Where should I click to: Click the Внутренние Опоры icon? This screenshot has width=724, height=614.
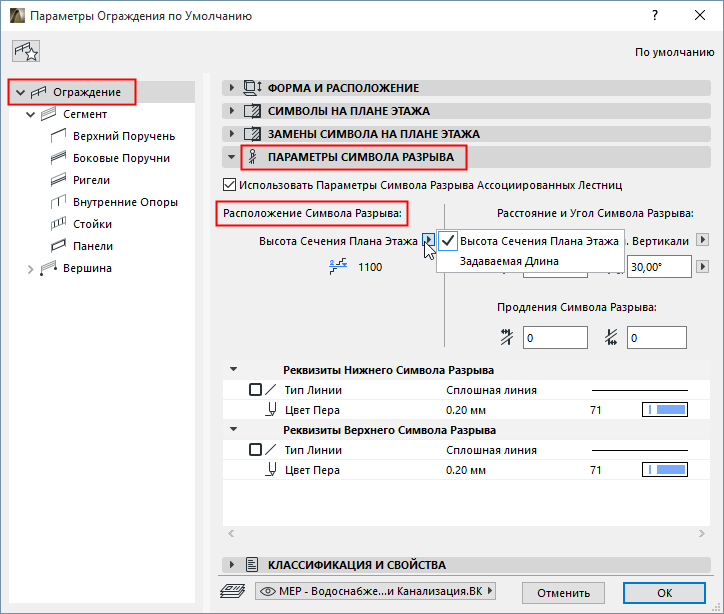click(58, 202)
